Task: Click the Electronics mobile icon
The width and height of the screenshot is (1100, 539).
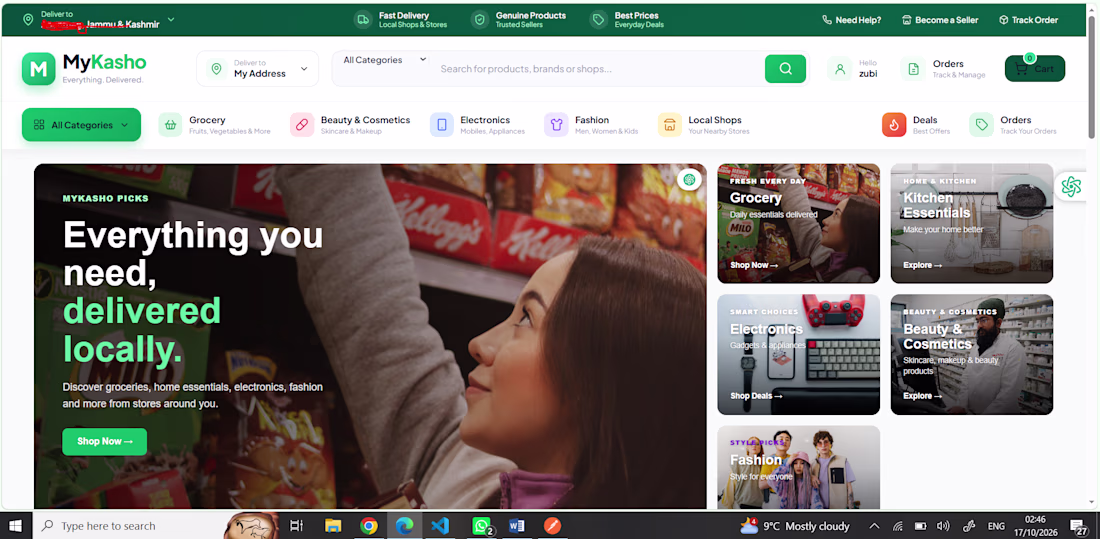Action: [x=442, y=125]
